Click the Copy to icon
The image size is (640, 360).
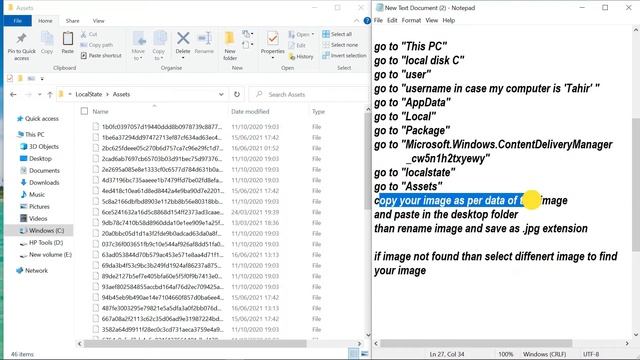click(159, 39)
